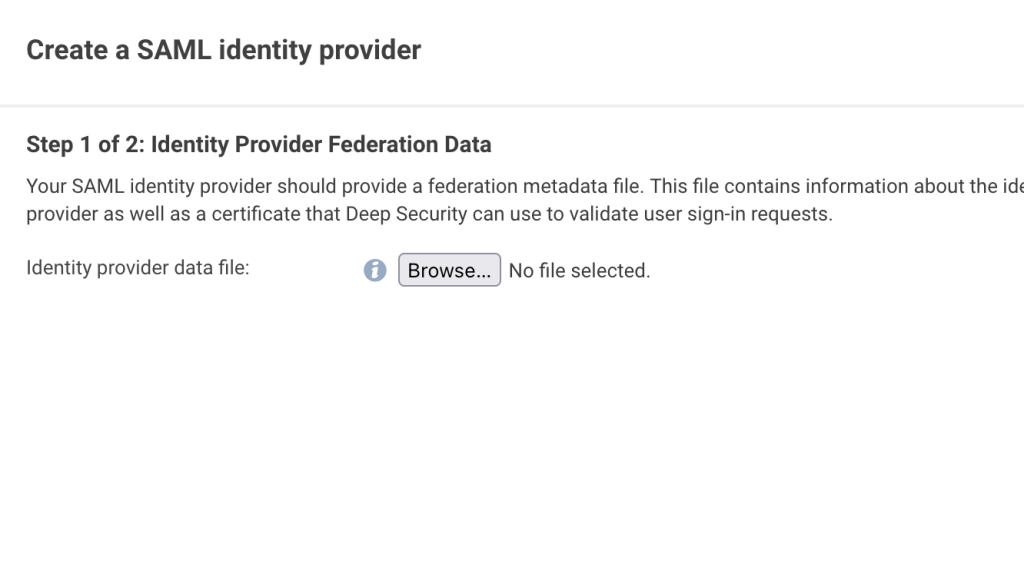Click the word 'SAML' in page title

click(174, 50)
